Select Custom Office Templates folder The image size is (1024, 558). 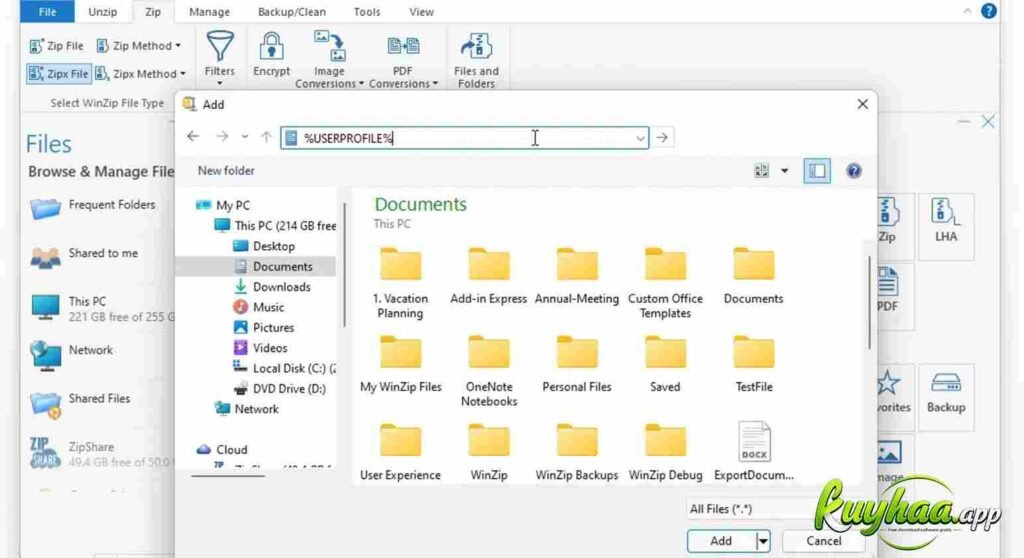point(665,283)
